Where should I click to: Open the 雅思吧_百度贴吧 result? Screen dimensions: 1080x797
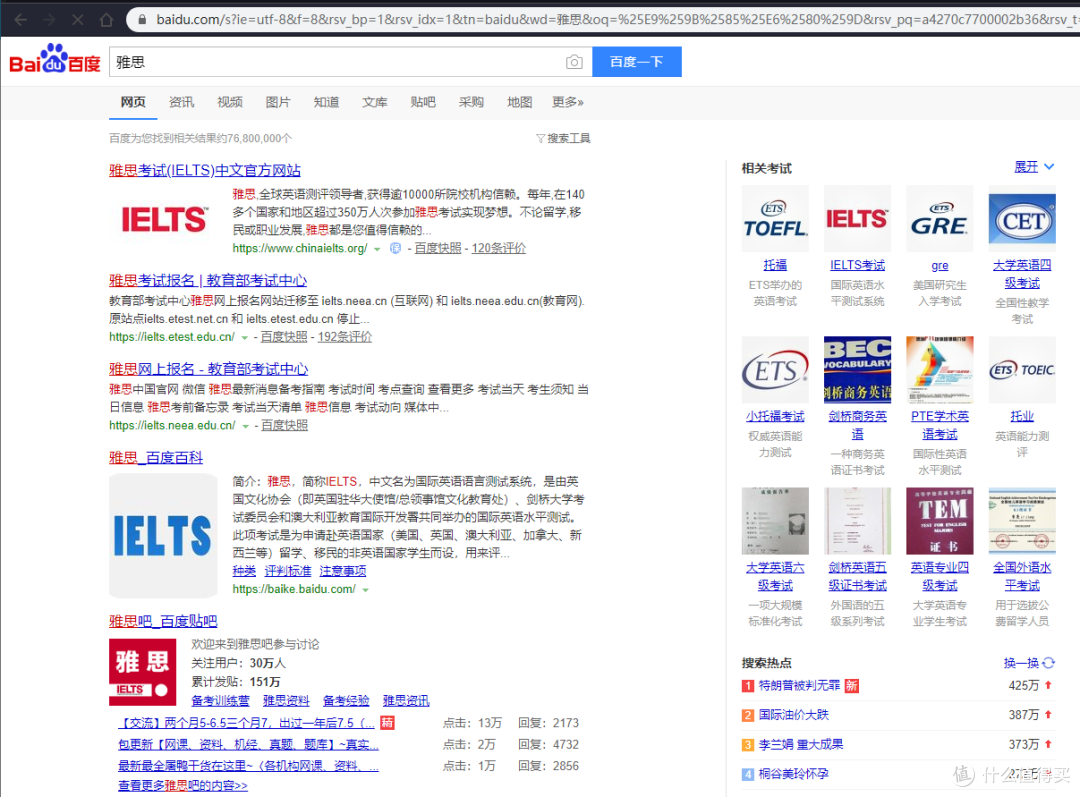163,621
